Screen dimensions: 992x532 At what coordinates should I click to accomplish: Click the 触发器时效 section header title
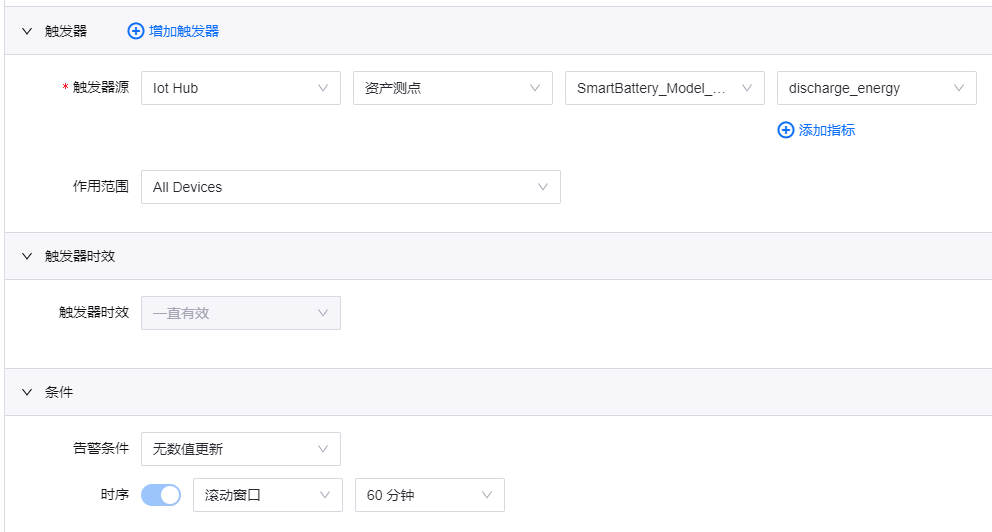80,256
